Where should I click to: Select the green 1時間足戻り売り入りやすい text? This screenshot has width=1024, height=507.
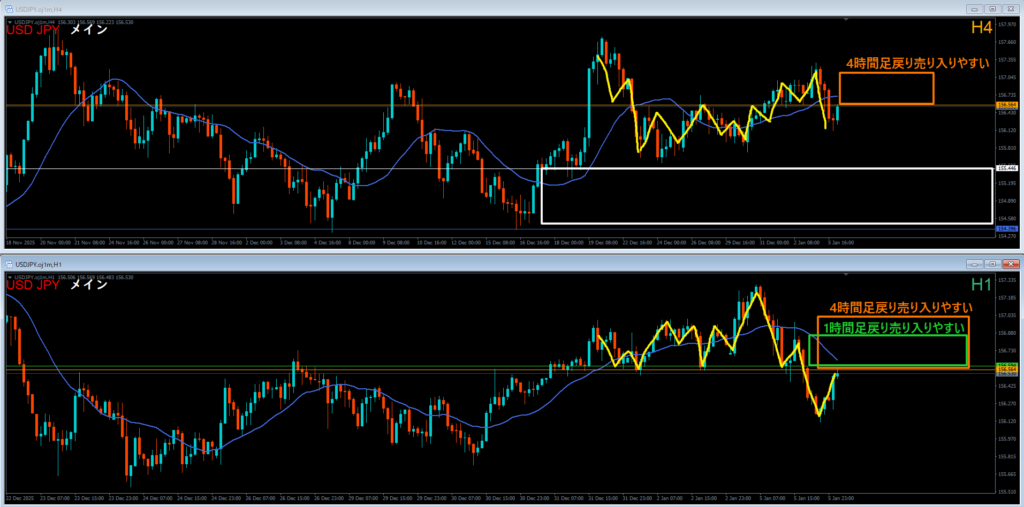coord(895,327)
